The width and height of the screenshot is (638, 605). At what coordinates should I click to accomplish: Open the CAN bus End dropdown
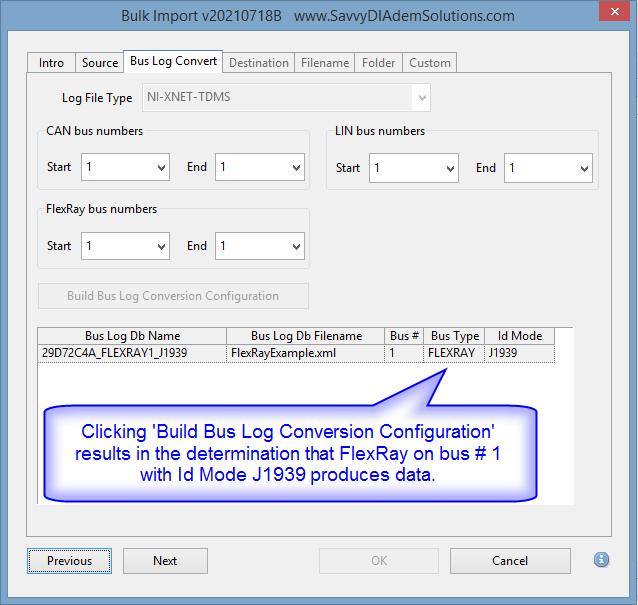(x=260, y=167)
